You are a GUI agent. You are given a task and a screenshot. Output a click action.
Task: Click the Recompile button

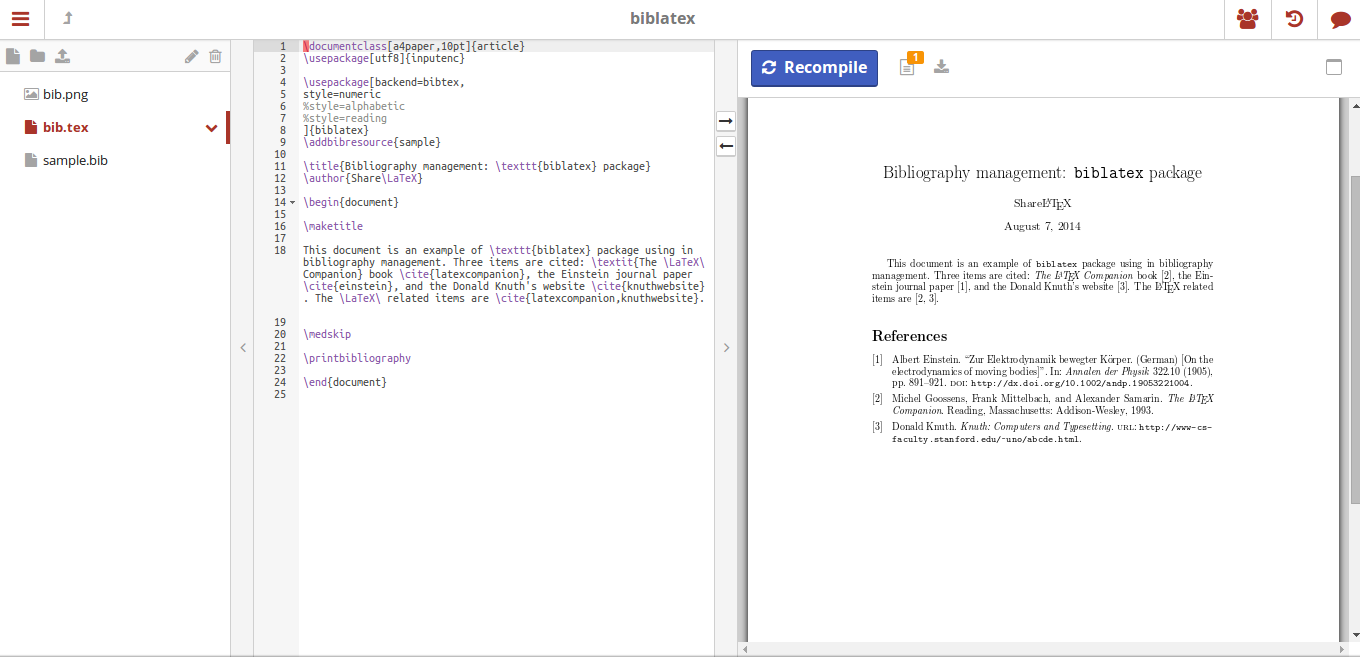[814, 68]
